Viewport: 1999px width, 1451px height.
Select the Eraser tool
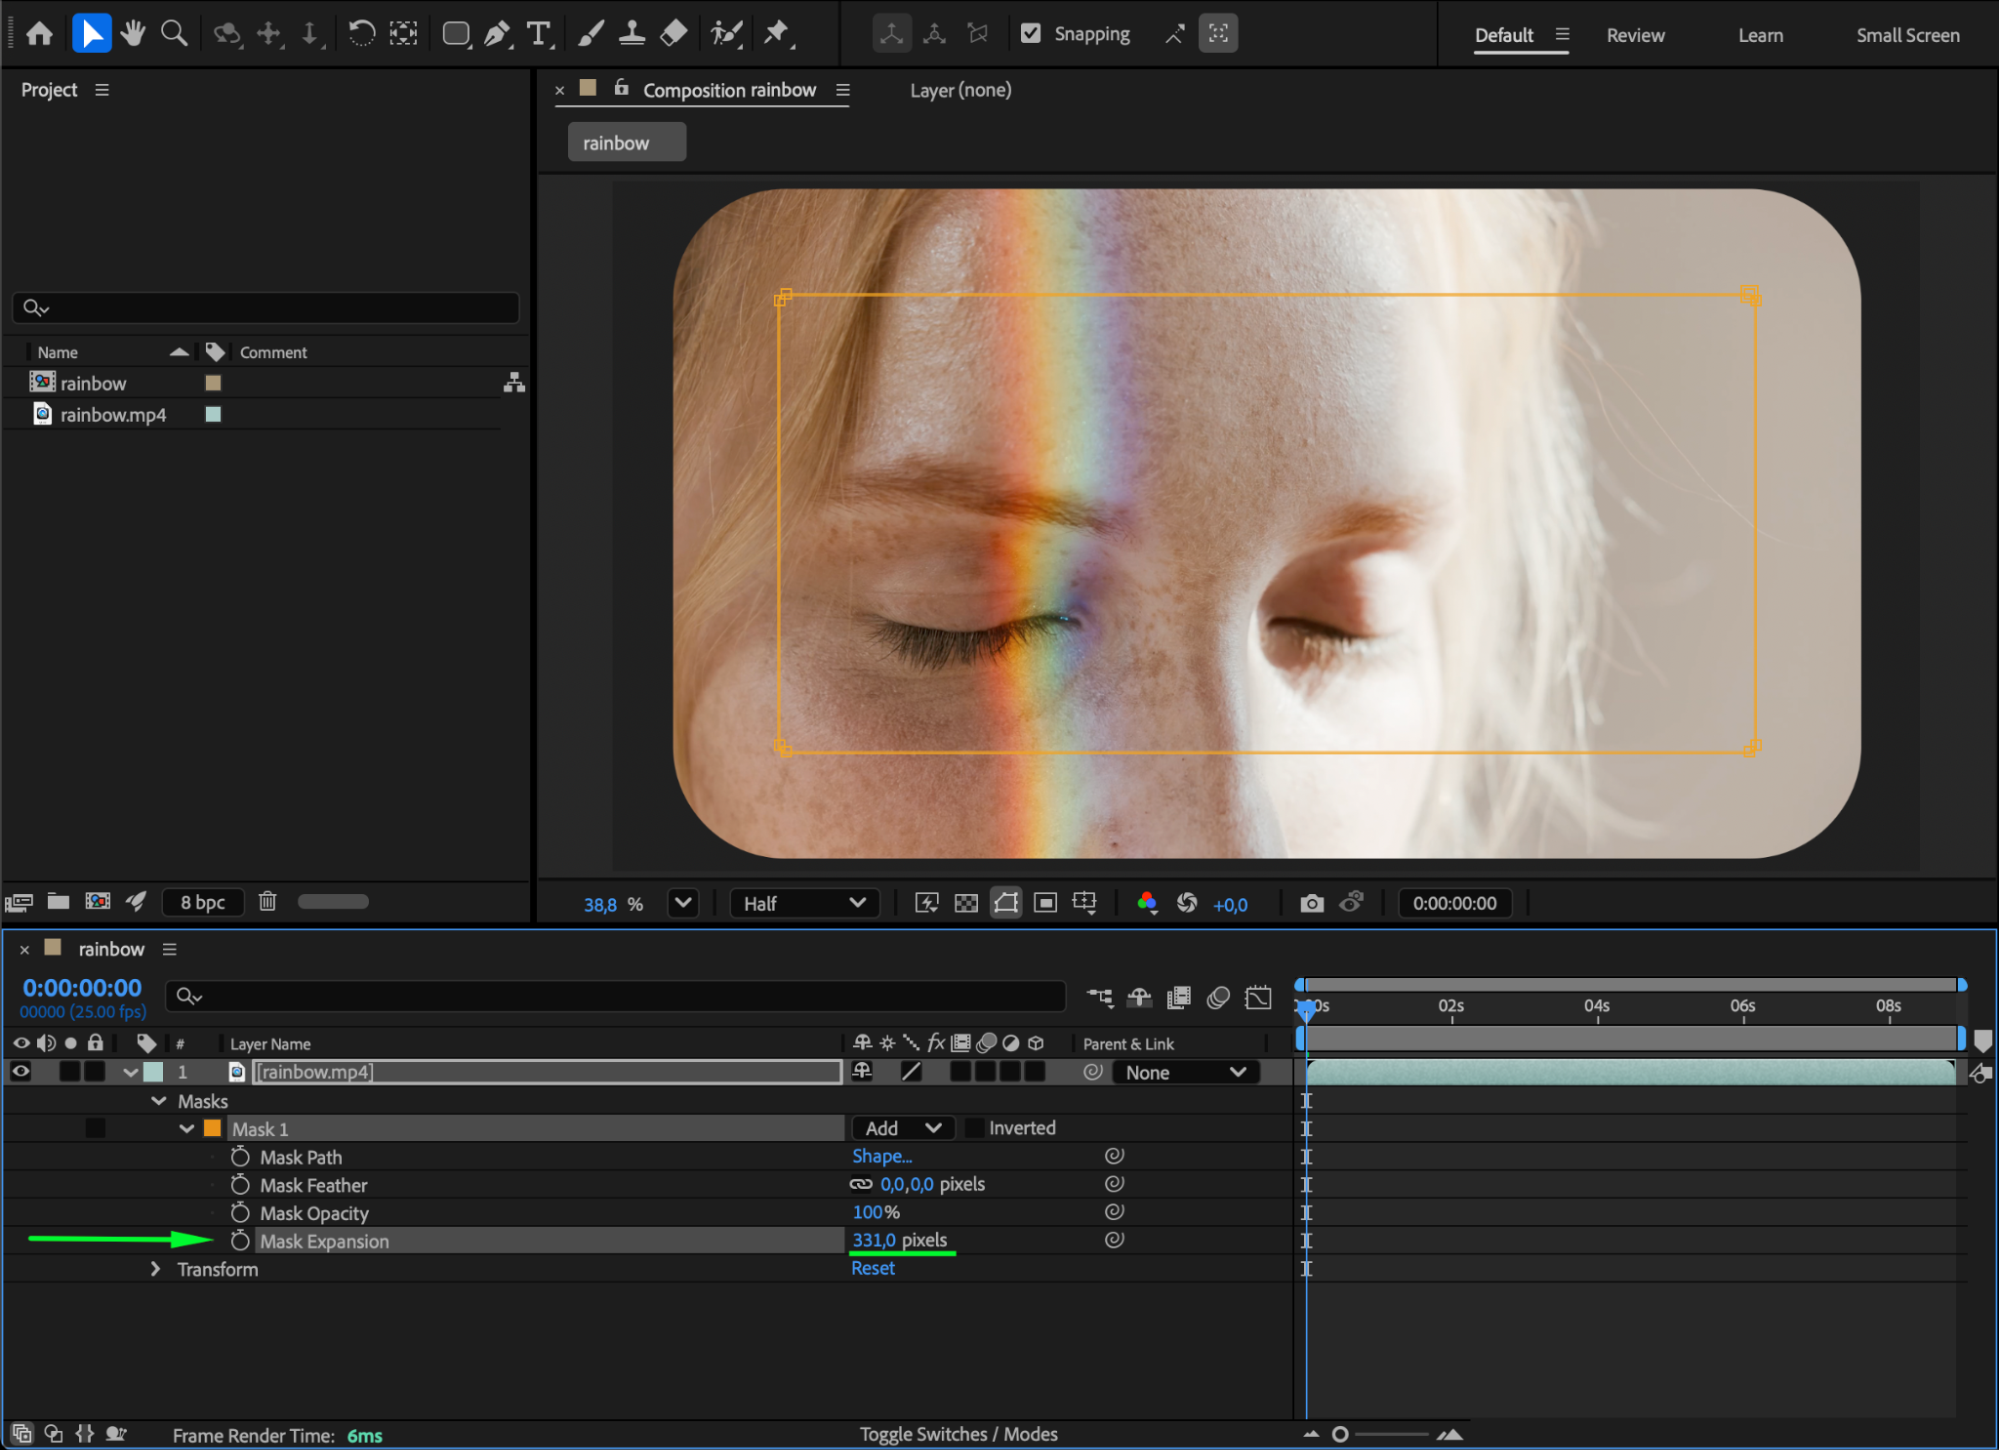point(674,34)
